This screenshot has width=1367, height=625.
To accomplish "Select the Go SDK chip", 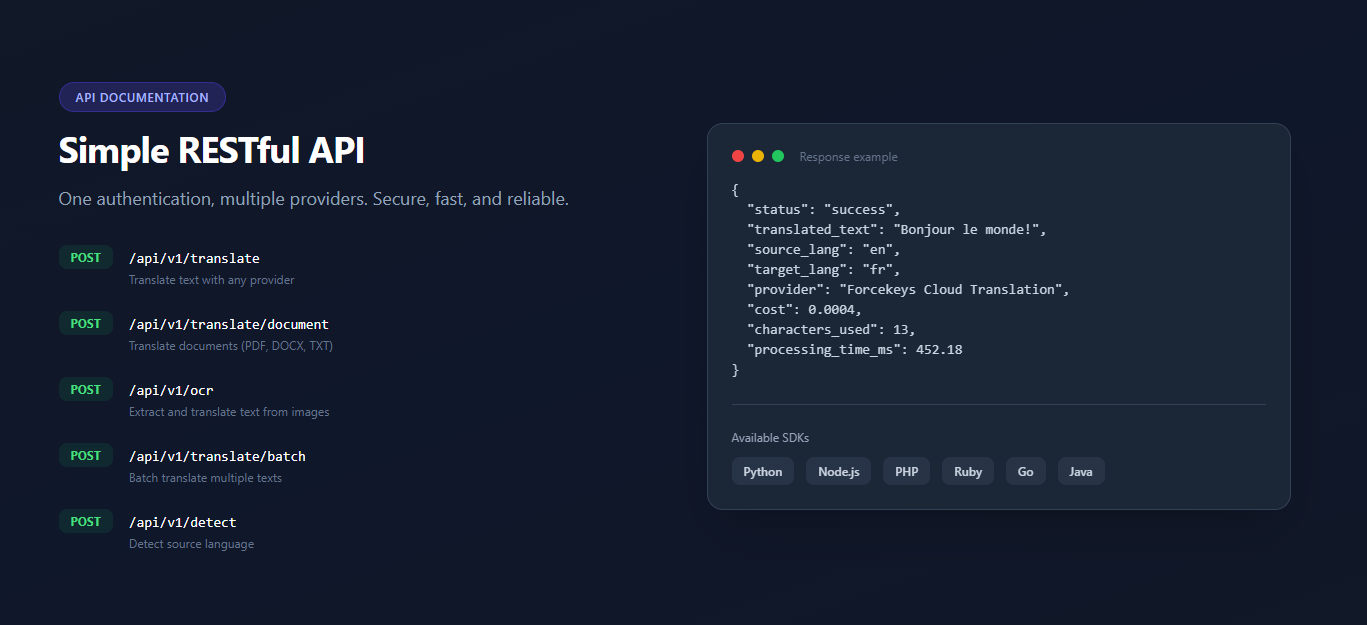I will pos(1026,471).
